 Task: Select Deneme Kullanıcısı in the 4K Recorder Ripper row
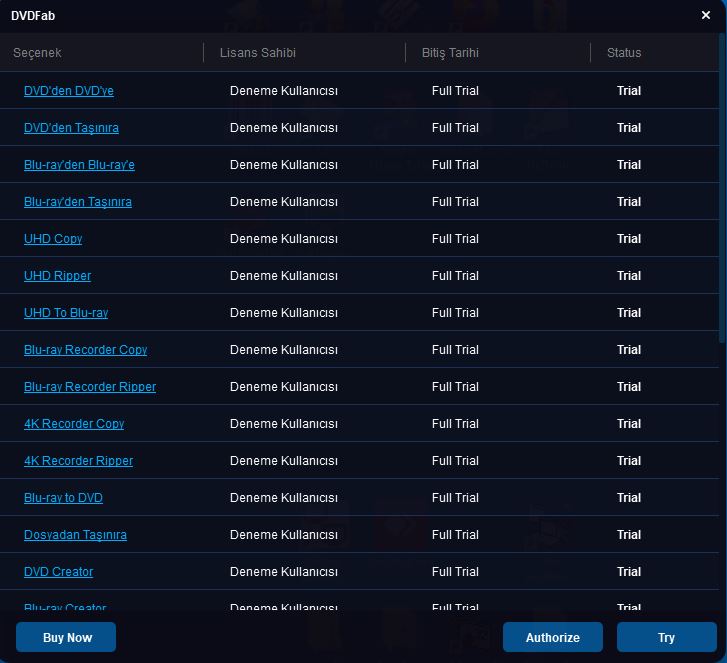tap(284, 461)
